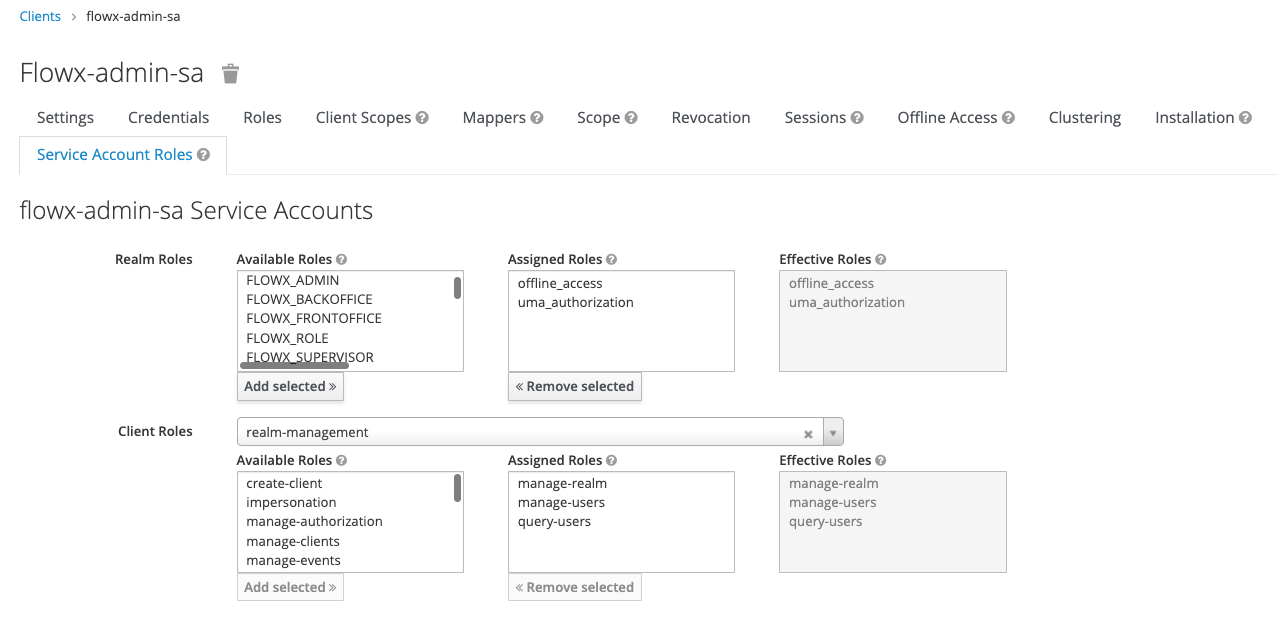Open the Clustering tab
This screenshot has width=1286, height=630.
tap(1085, 117)
